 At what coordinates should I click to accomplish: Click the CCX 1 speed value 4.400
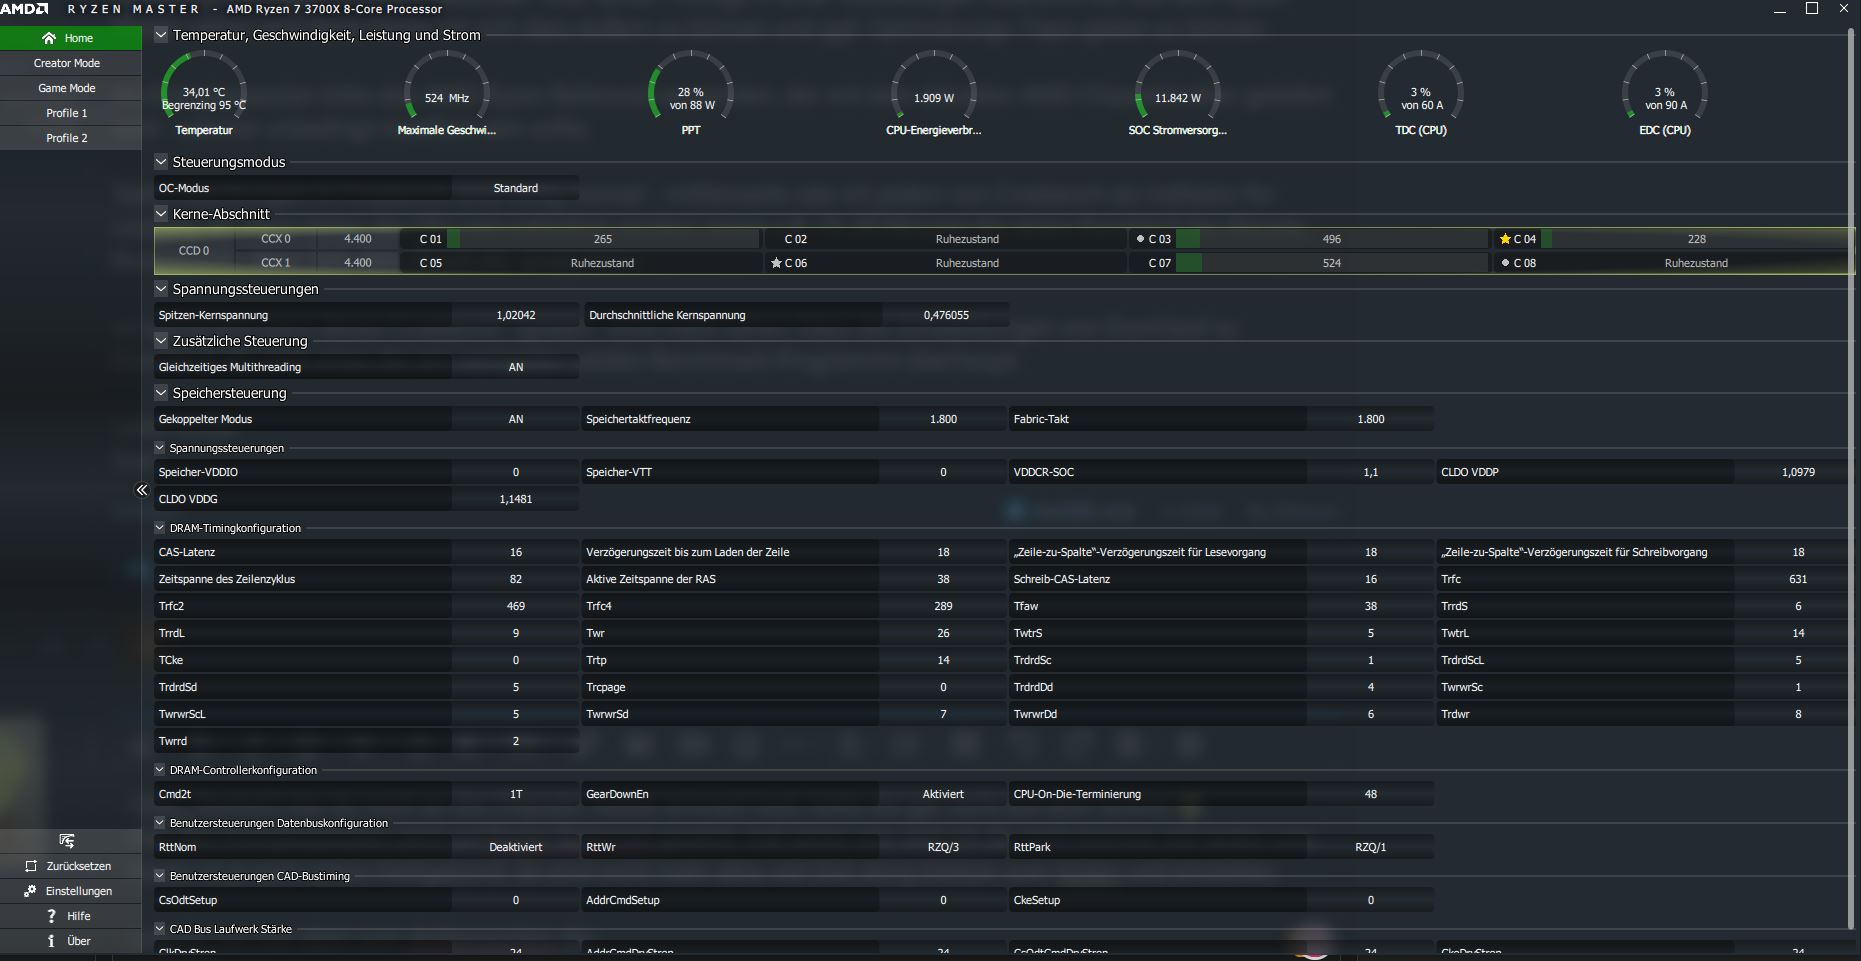[x=358, y=263]
